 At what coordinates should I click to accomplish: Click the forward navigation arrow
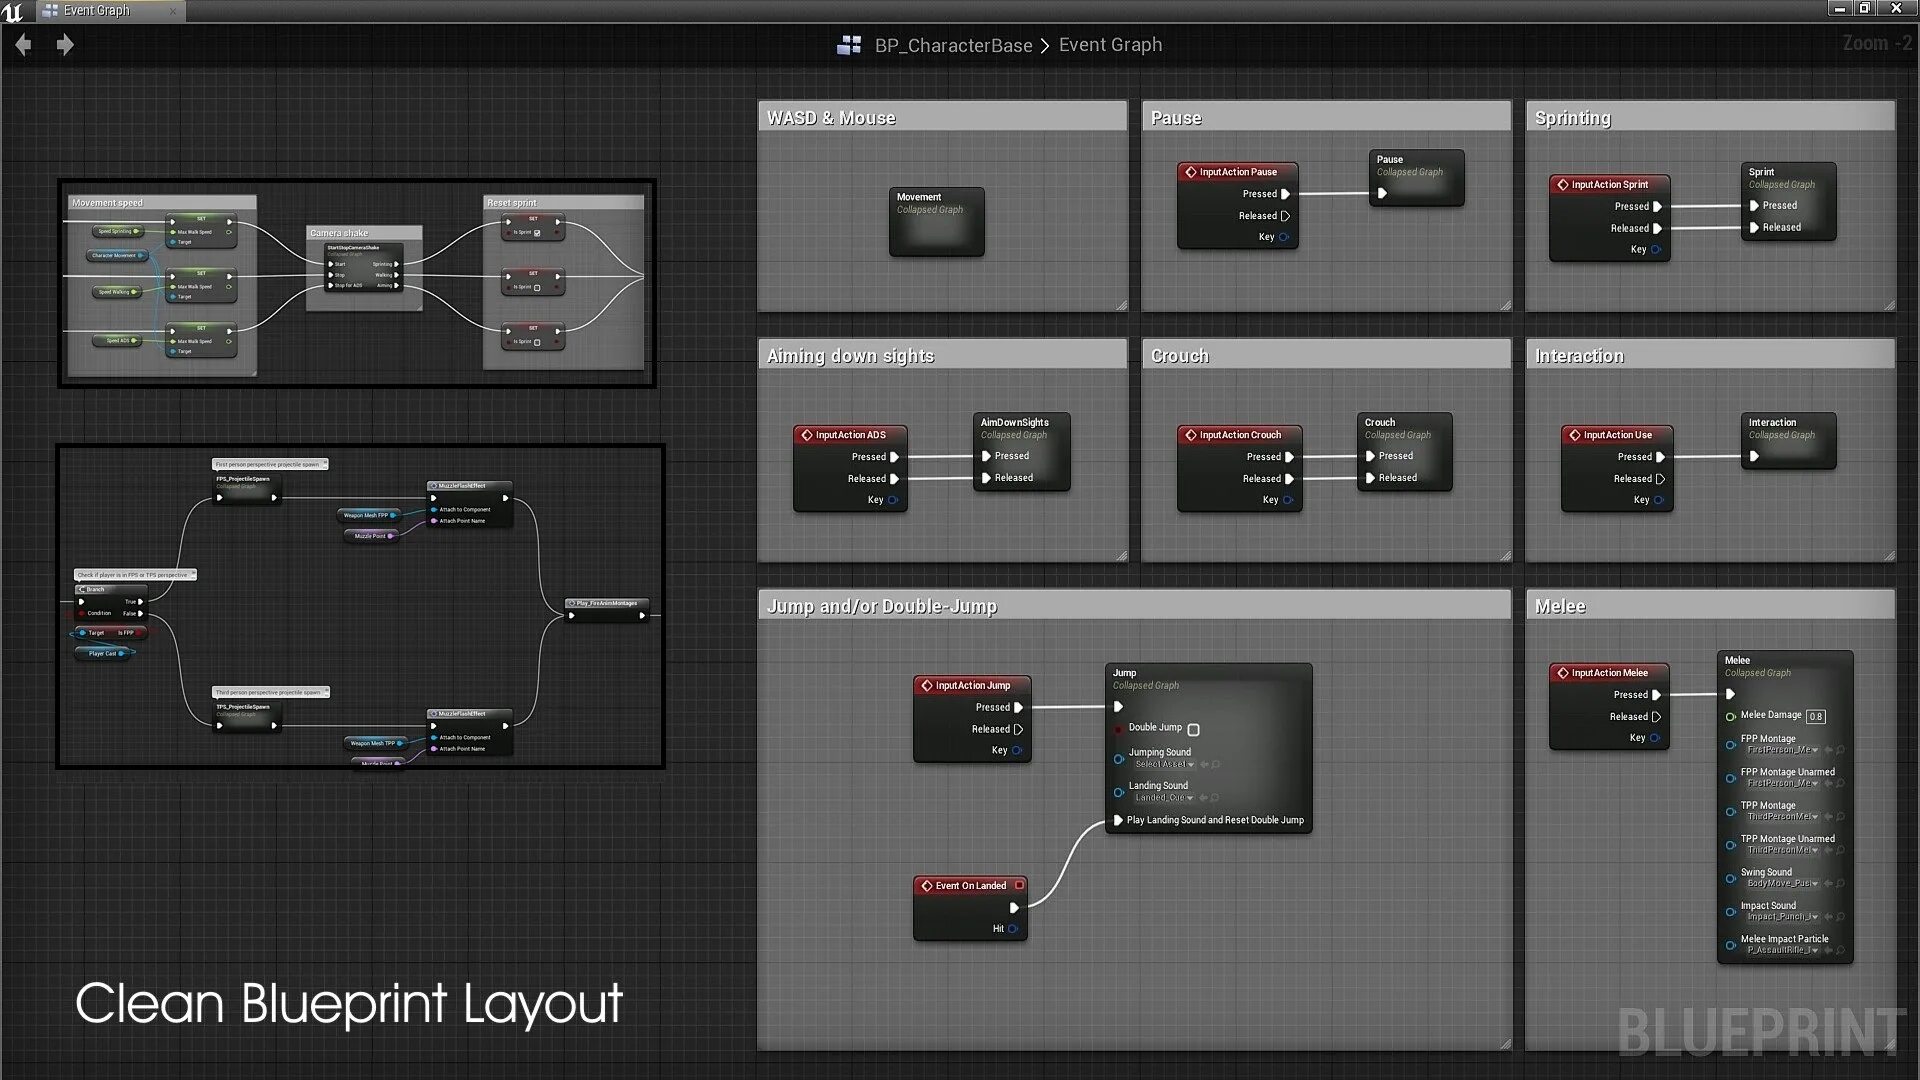point(65,45)
